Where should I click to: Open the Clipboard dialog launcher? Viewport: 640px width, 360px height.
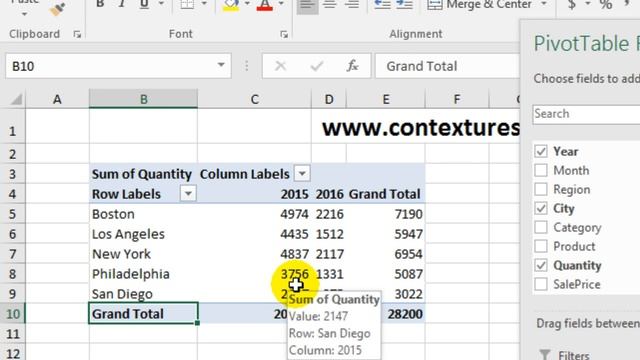[x=77, y=35]
